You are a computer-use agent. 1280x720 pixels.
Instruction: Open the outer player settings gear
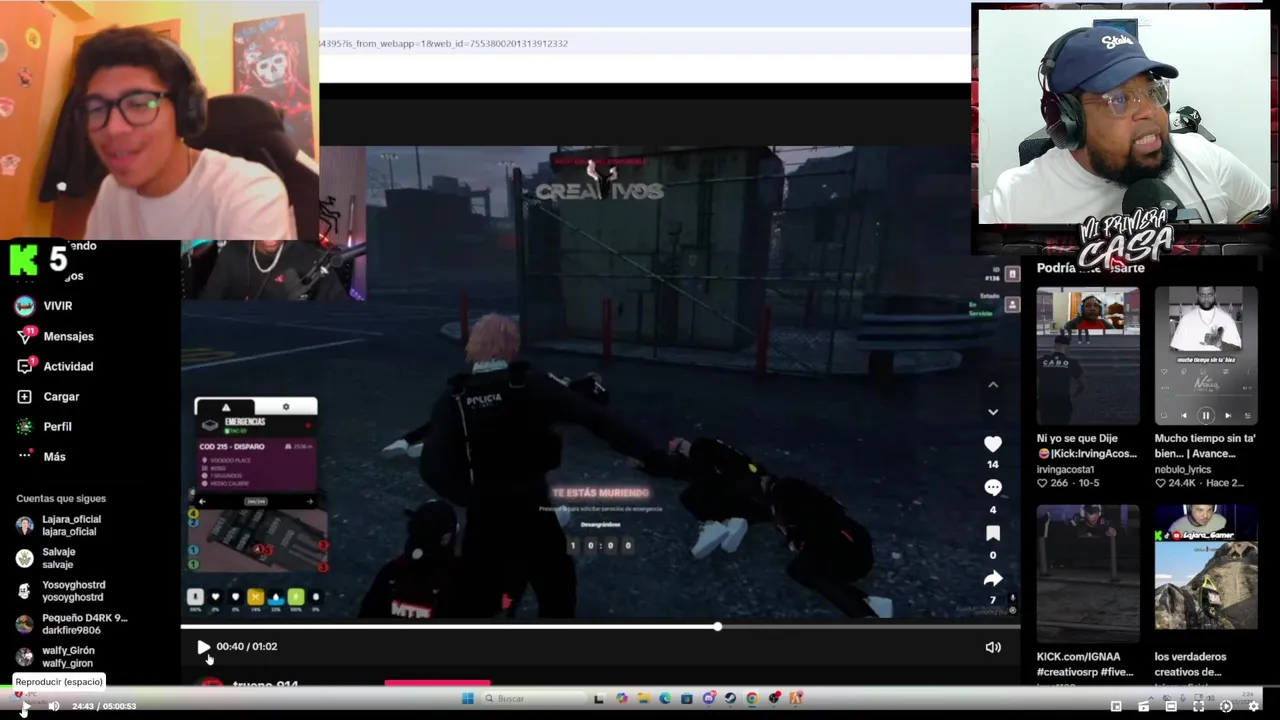point(1253,706)
